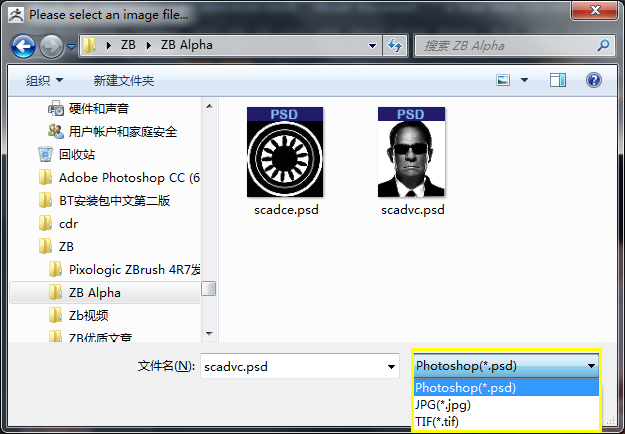The image size is (625, 434).
Task: Choose JPG(*.jpg) file type
Action: (x=506, y=405)
